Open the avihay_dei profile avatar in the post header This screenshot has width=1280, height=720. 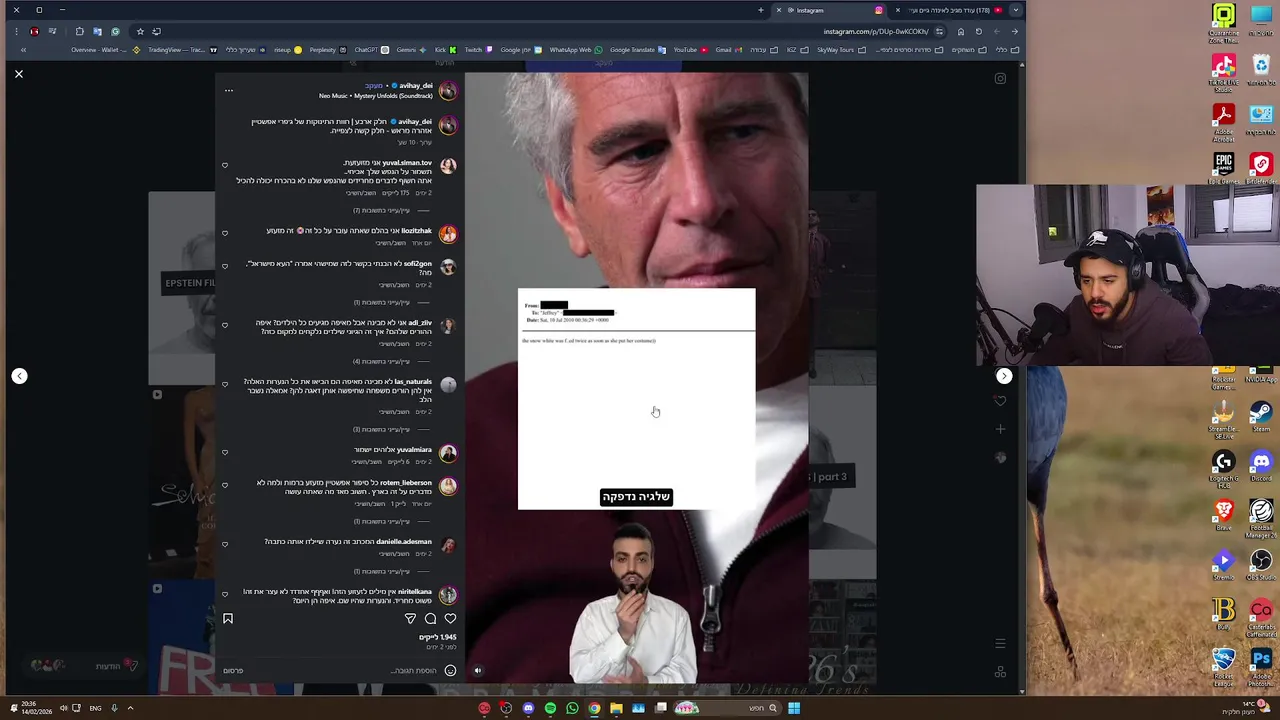448,91
